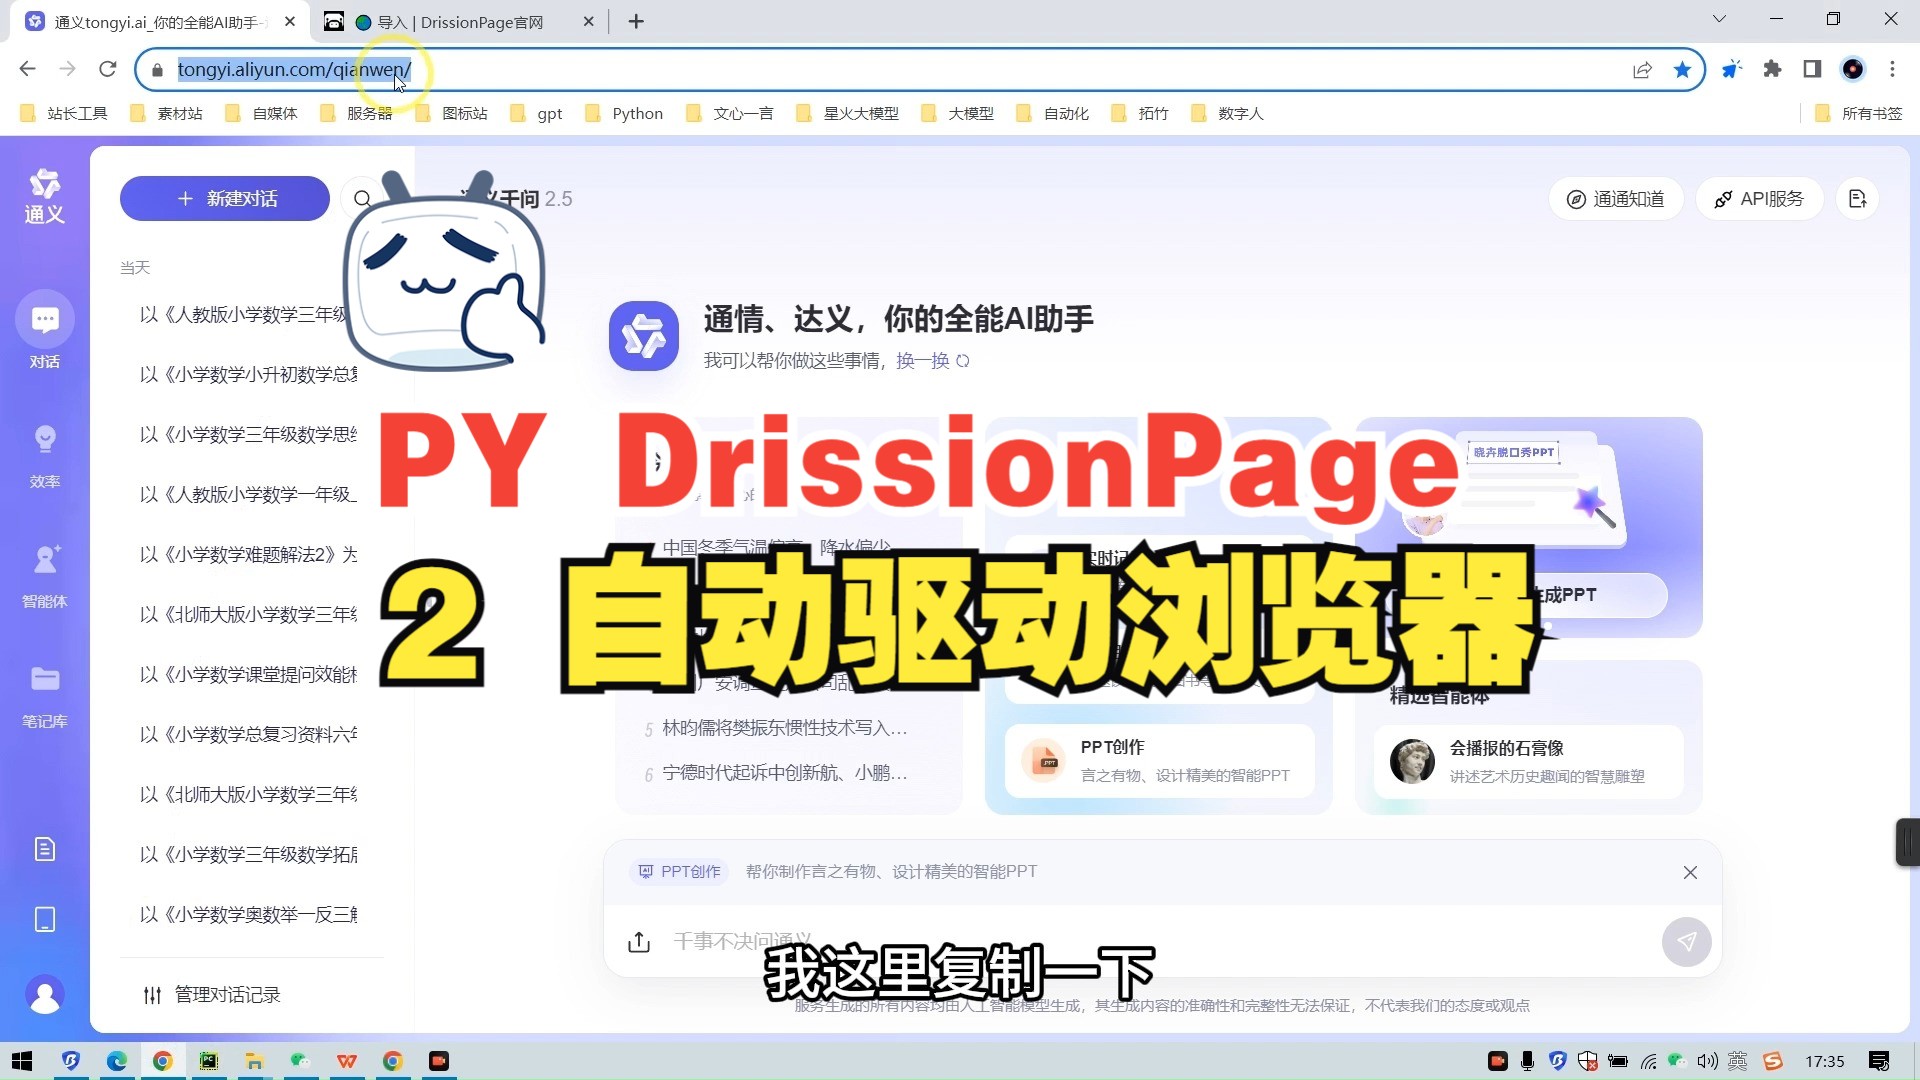1920x1080 pixels.
Task: Open API服务 at the top right
Action: [1760, 198]
